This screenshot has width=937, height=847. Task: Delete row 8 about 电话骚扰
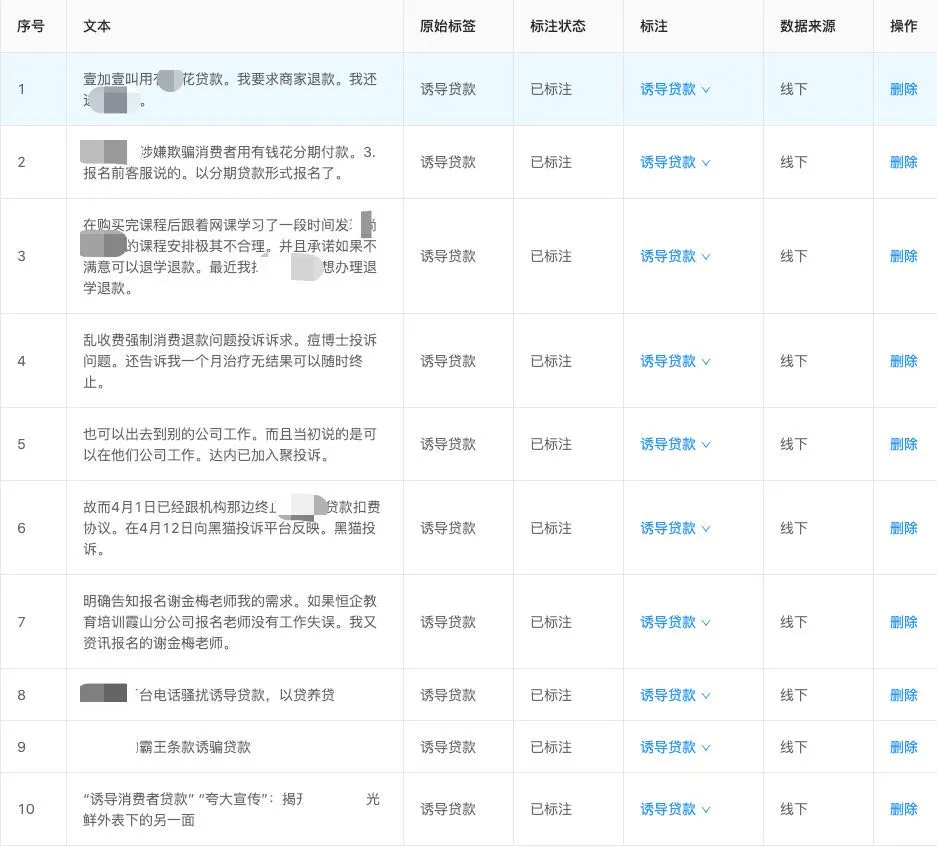pyautogui.click(x=904, y=695)
